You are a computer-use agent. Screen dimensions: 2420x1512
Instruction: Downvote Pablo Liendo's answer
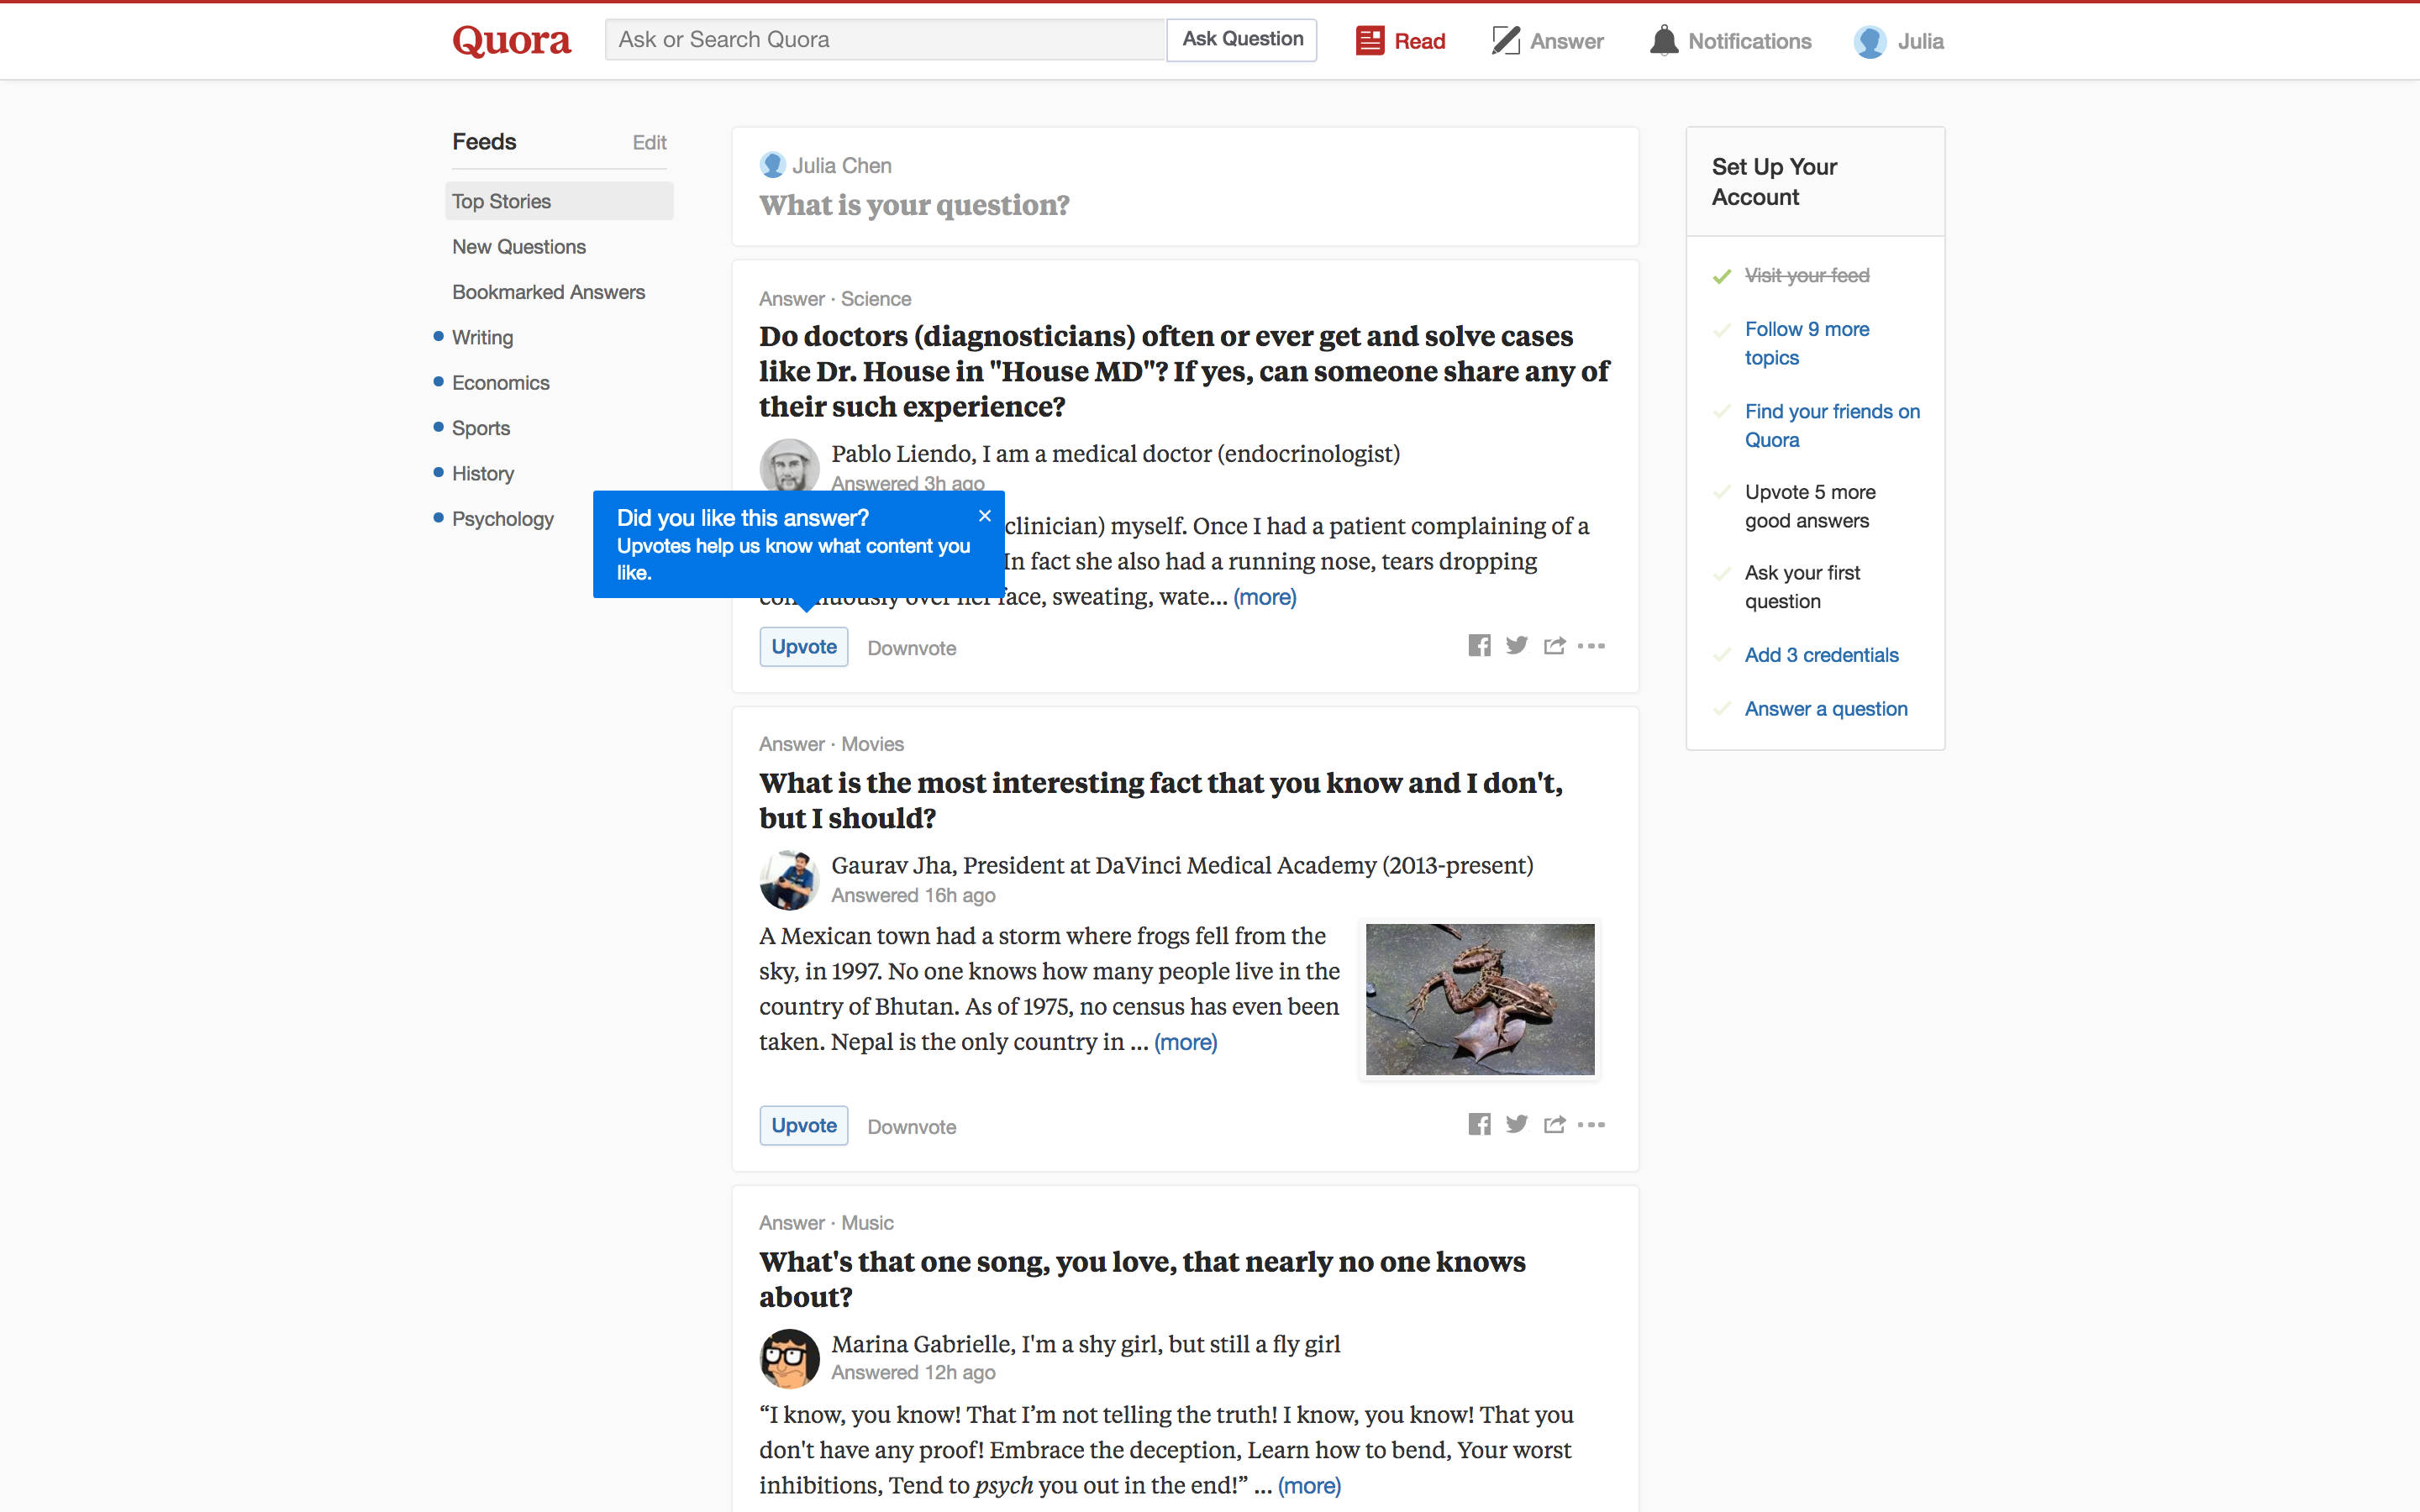(912, 648)
